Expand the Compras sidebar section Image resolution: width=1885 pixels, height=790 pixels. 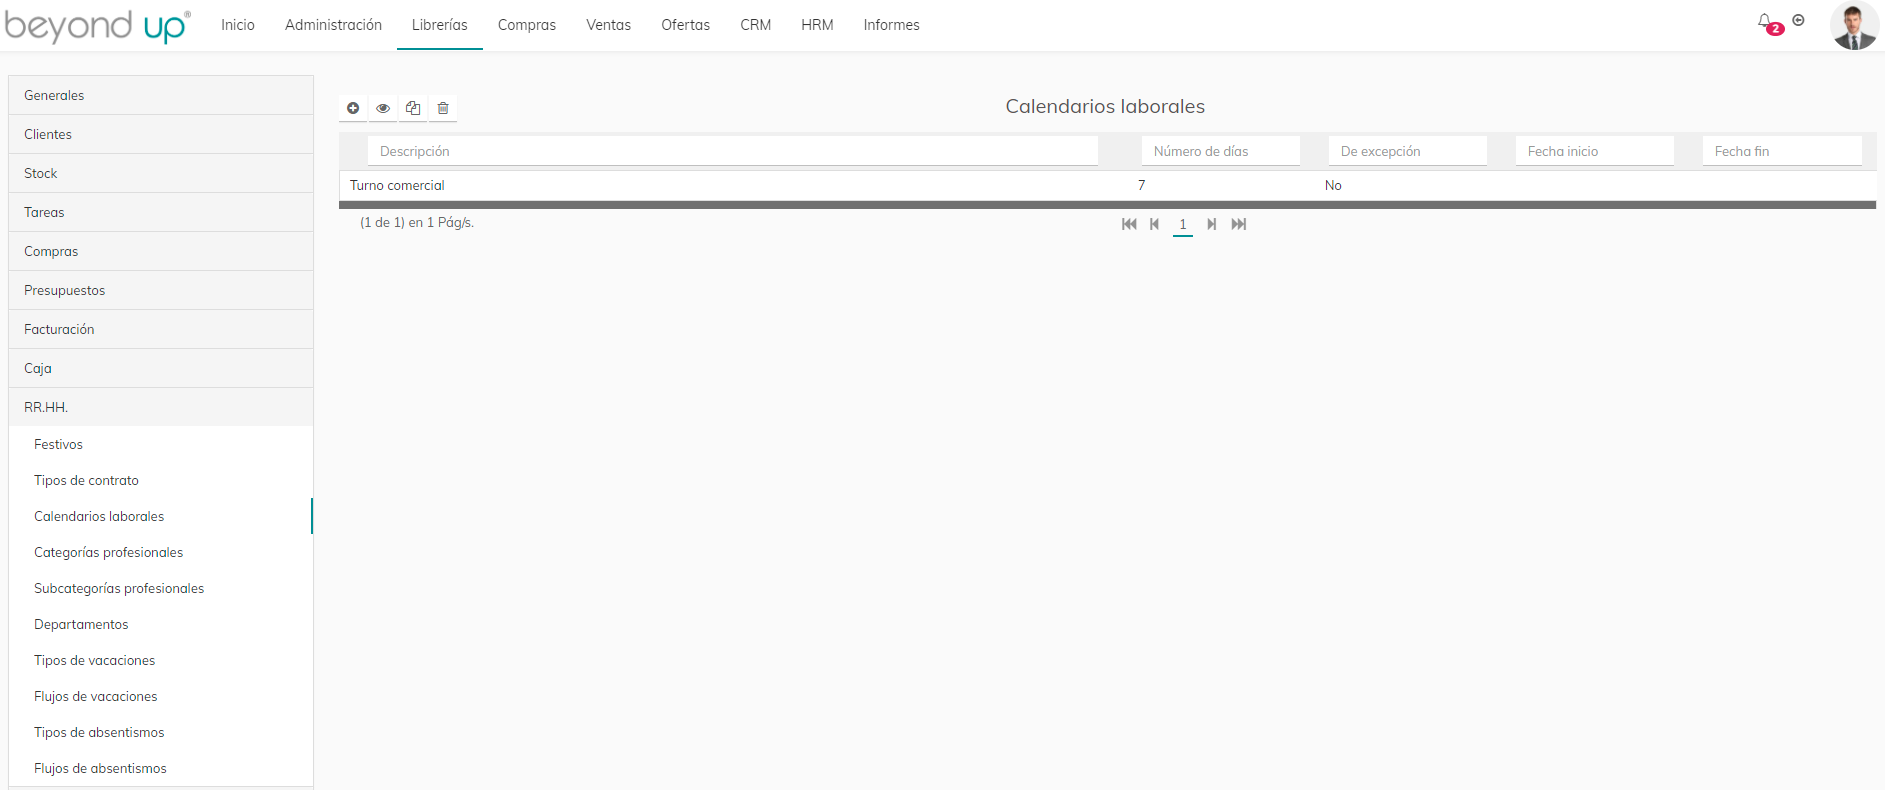pos(161,251)
